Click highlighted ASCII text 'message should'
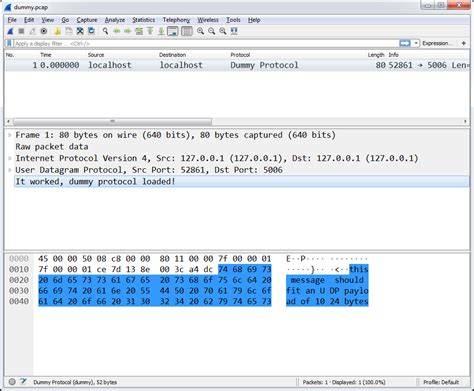 pos(327,280)
